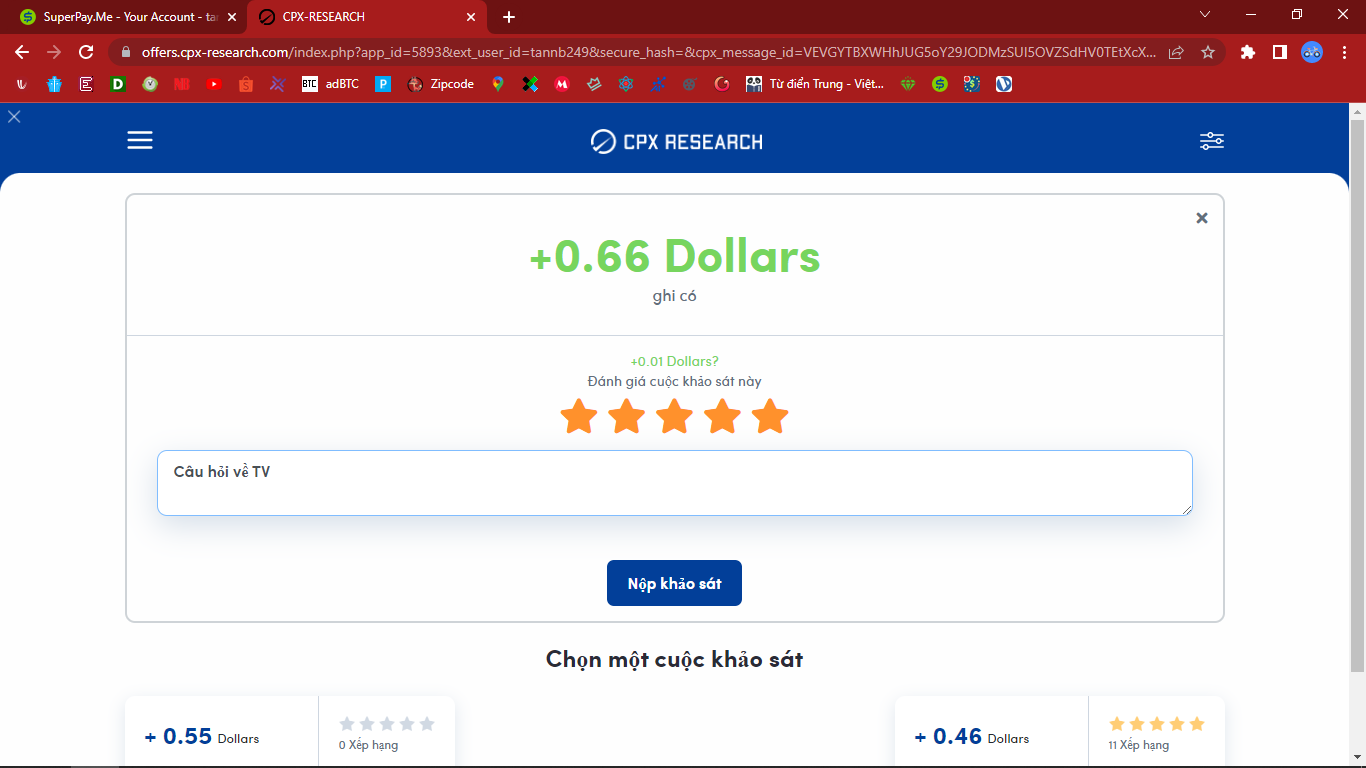This screenshot has width=1366, height=768.
Task: Open the Zipcode bookmark
Action: tap(441, 84)
